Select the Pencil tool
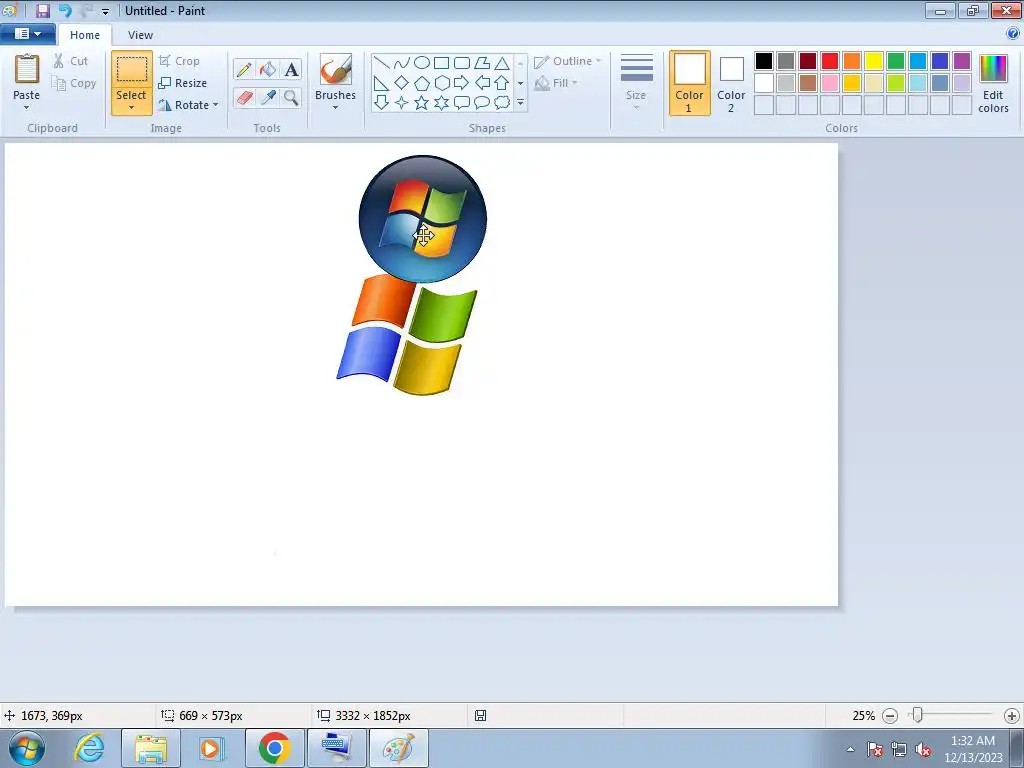 click(x=244, y=69)
